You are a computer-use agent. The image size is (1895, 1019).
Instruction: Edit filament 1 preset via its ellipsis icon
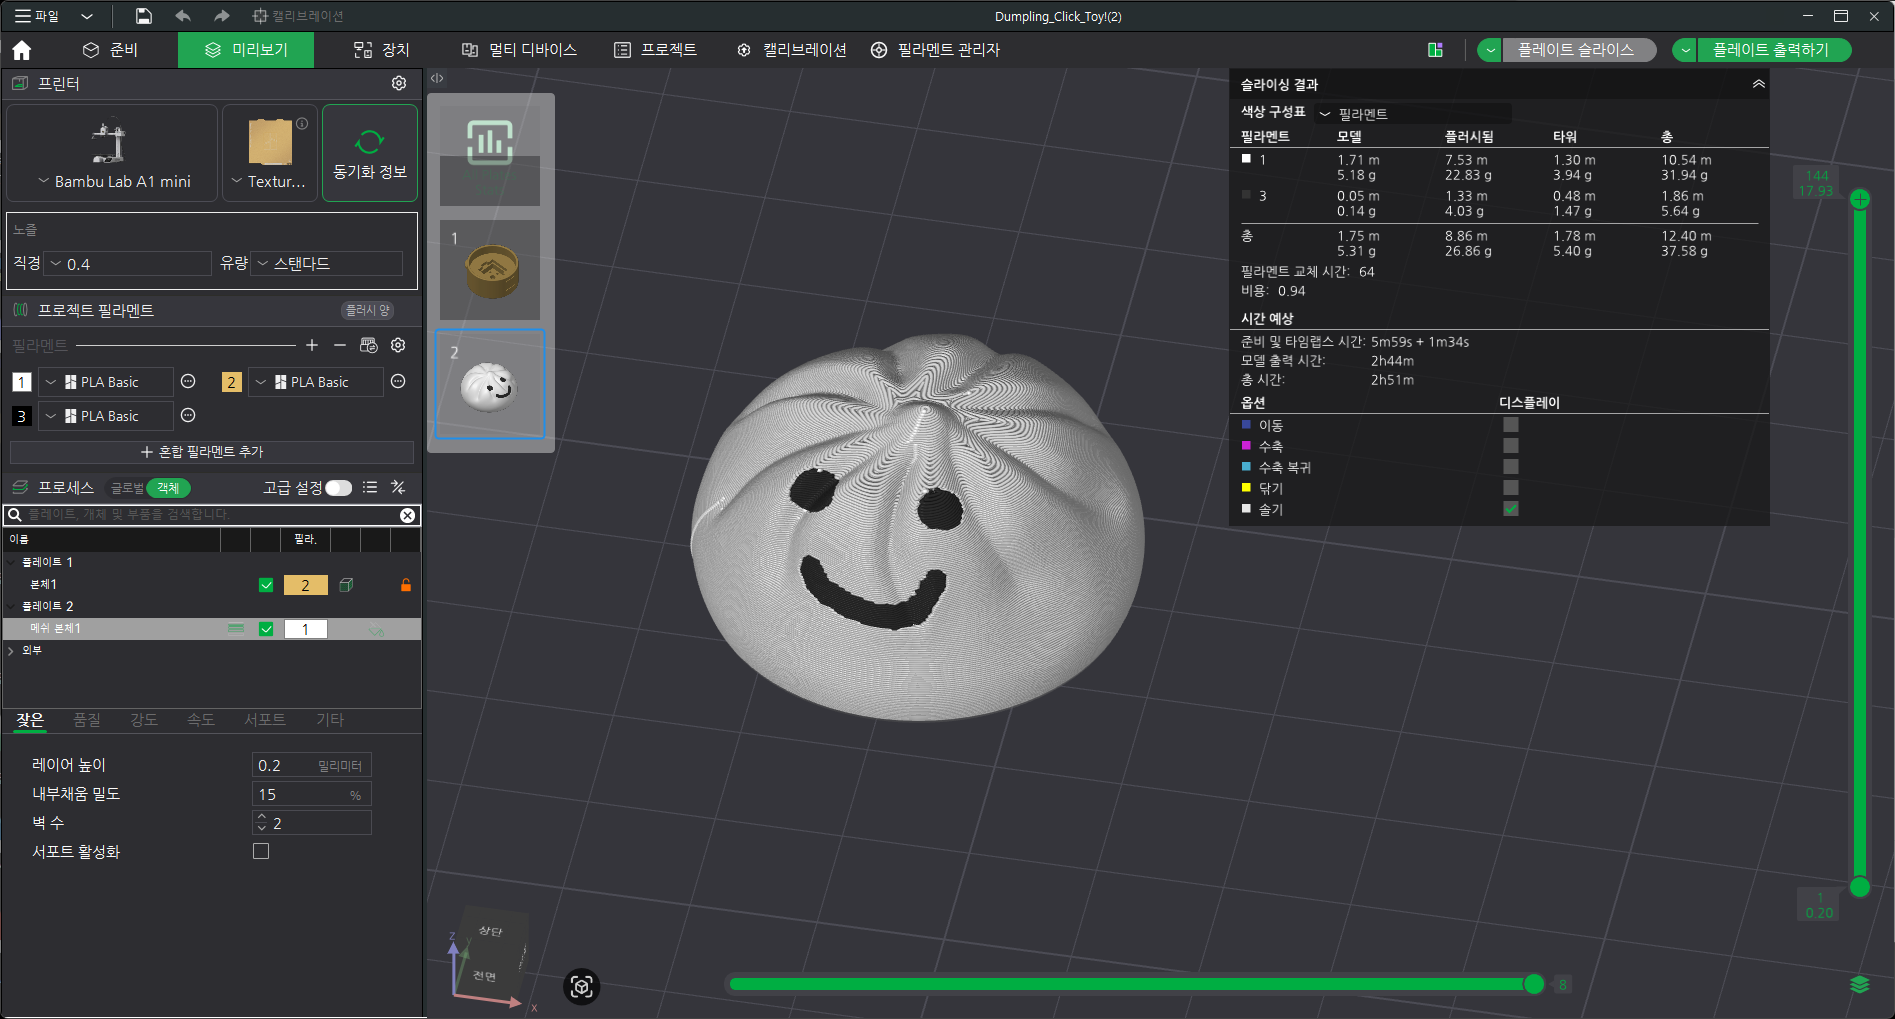tap(188, 381)
